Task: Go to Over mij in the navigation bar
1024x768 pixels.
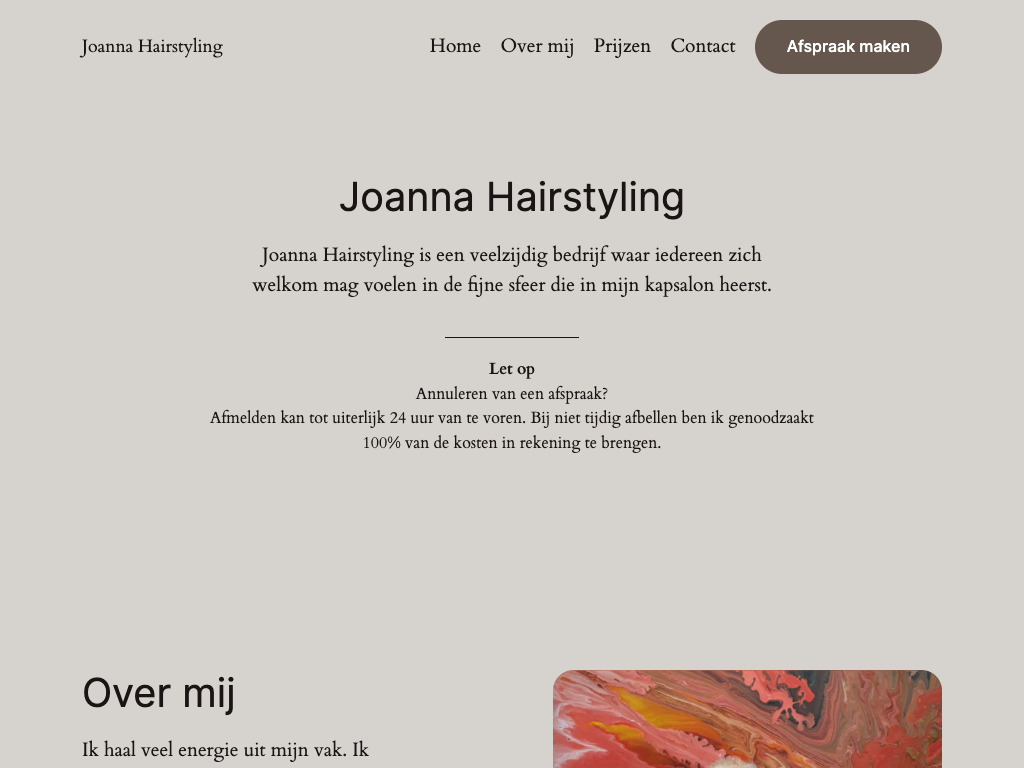Action: coord(537,46)
